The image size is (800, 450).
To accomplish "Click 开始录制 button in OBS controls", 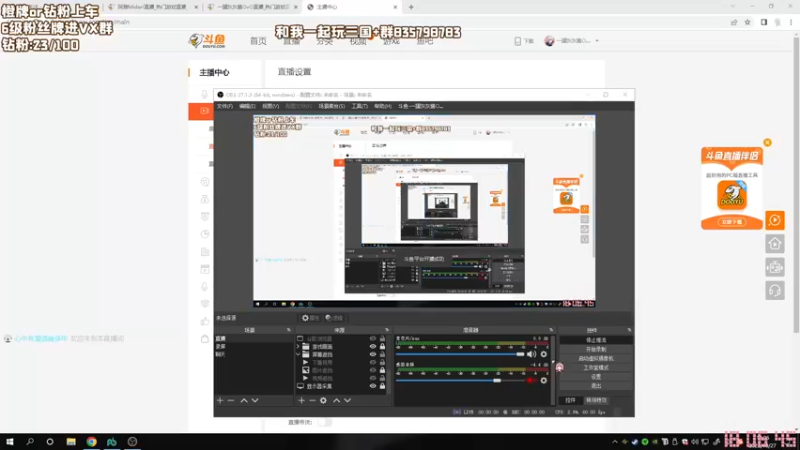I will 596,349.
